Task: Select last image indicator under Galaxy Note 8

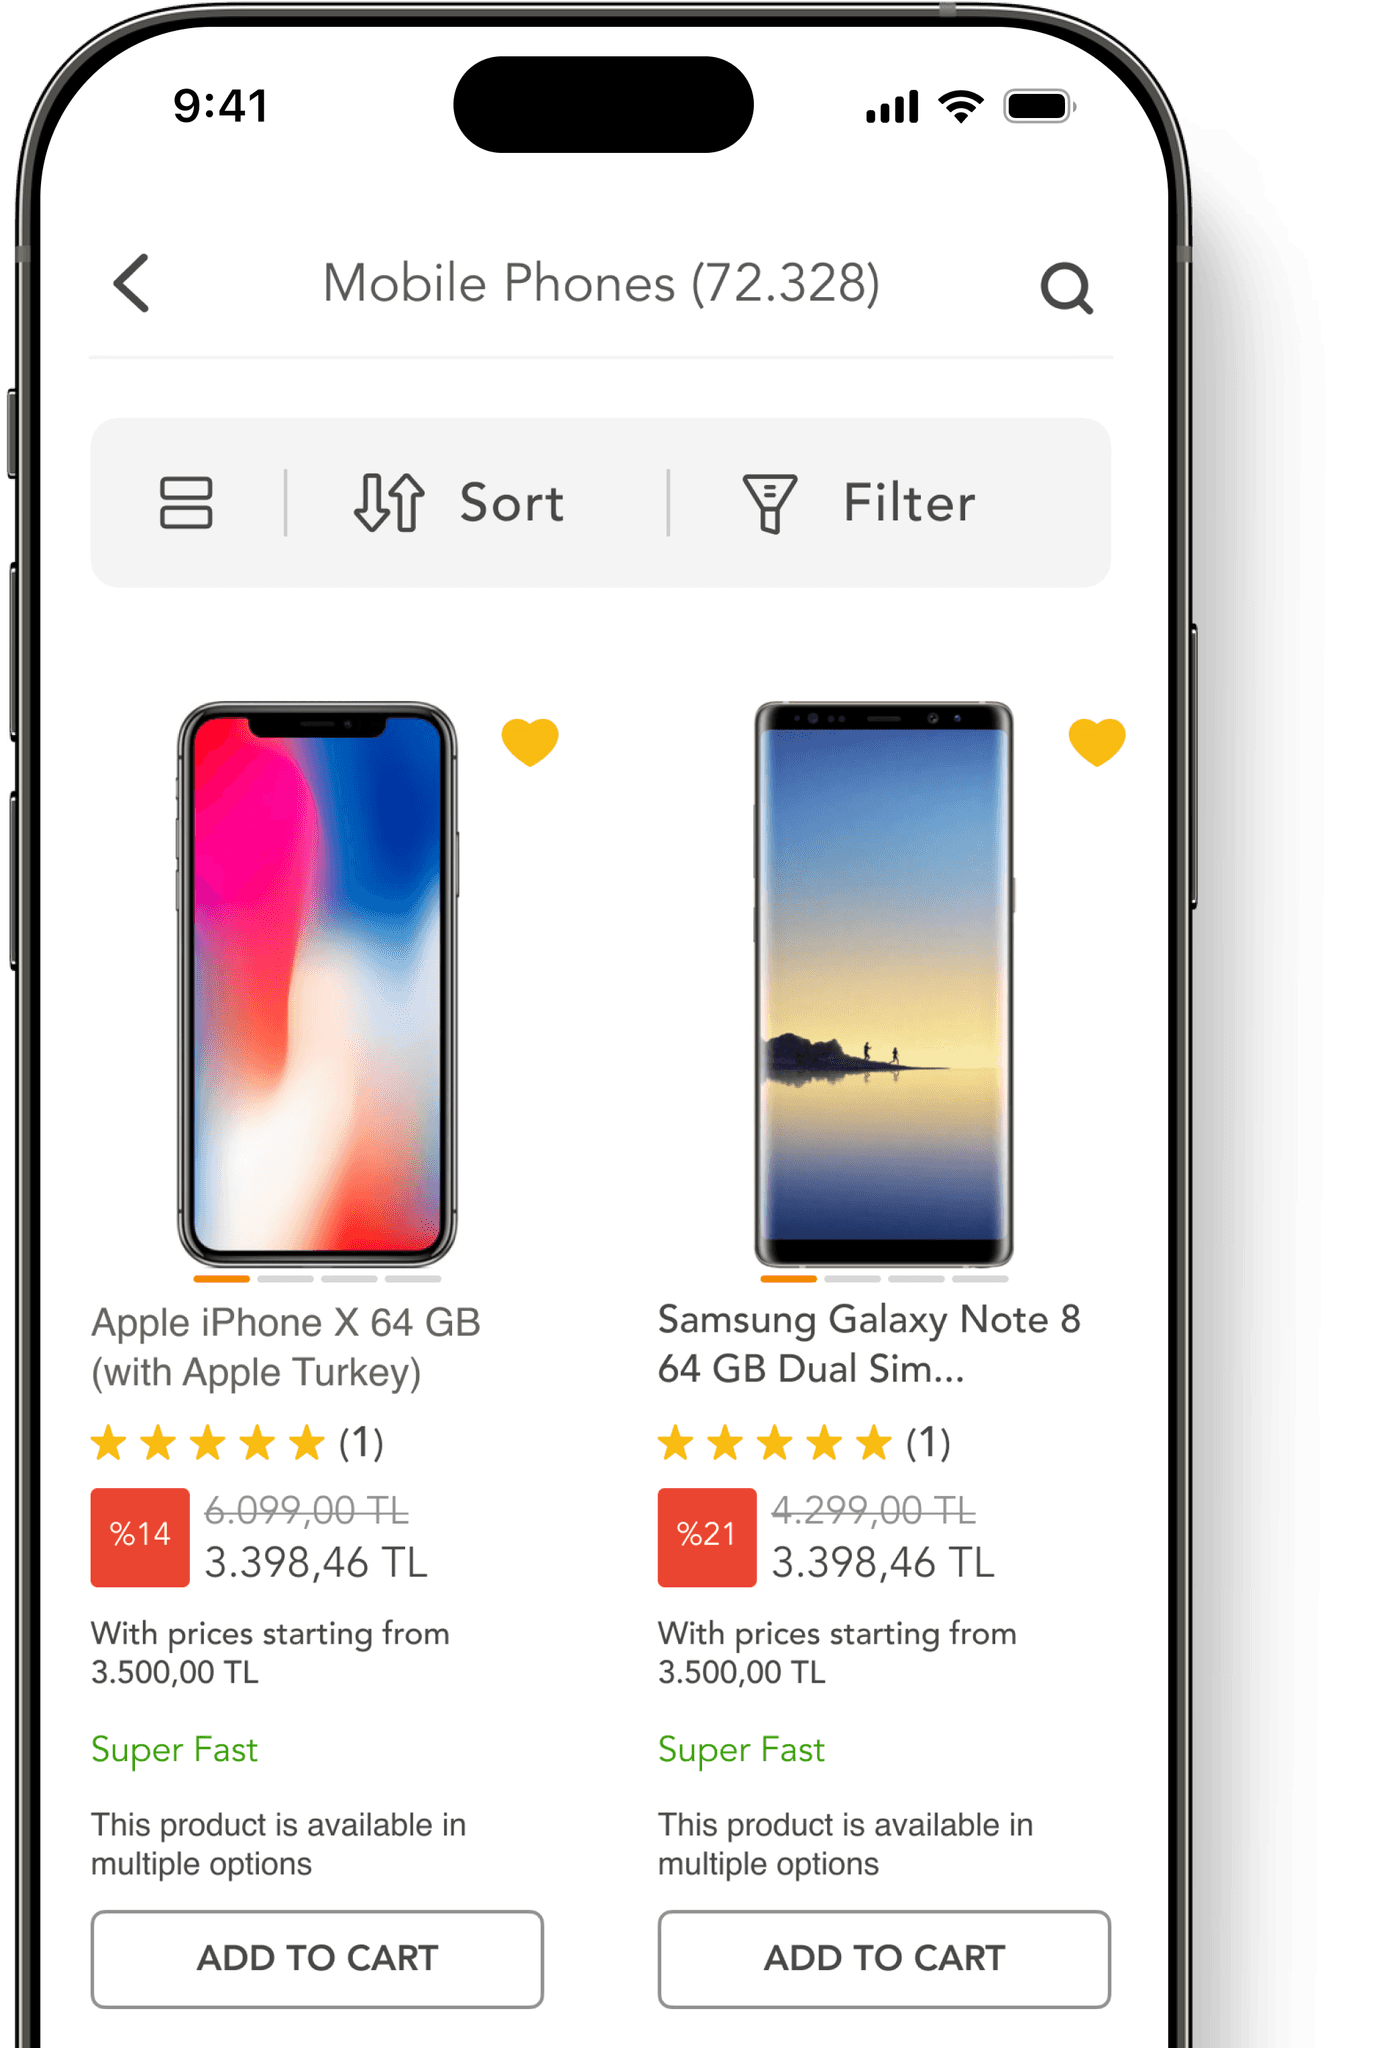Action: point(980,1278)
